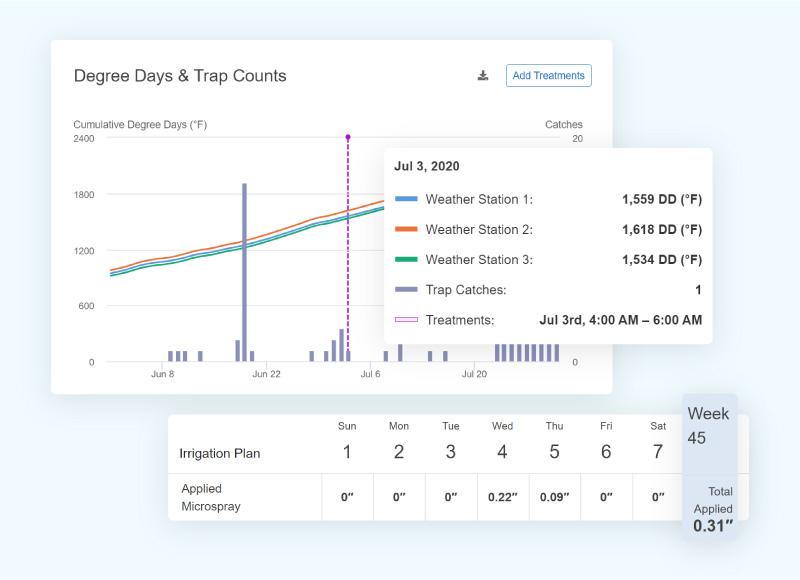Click the 'Cumulative Degree Days (°F)' axis label
Image resolution: width=800 pixels, height=580 pixels.
pos(140,124)
